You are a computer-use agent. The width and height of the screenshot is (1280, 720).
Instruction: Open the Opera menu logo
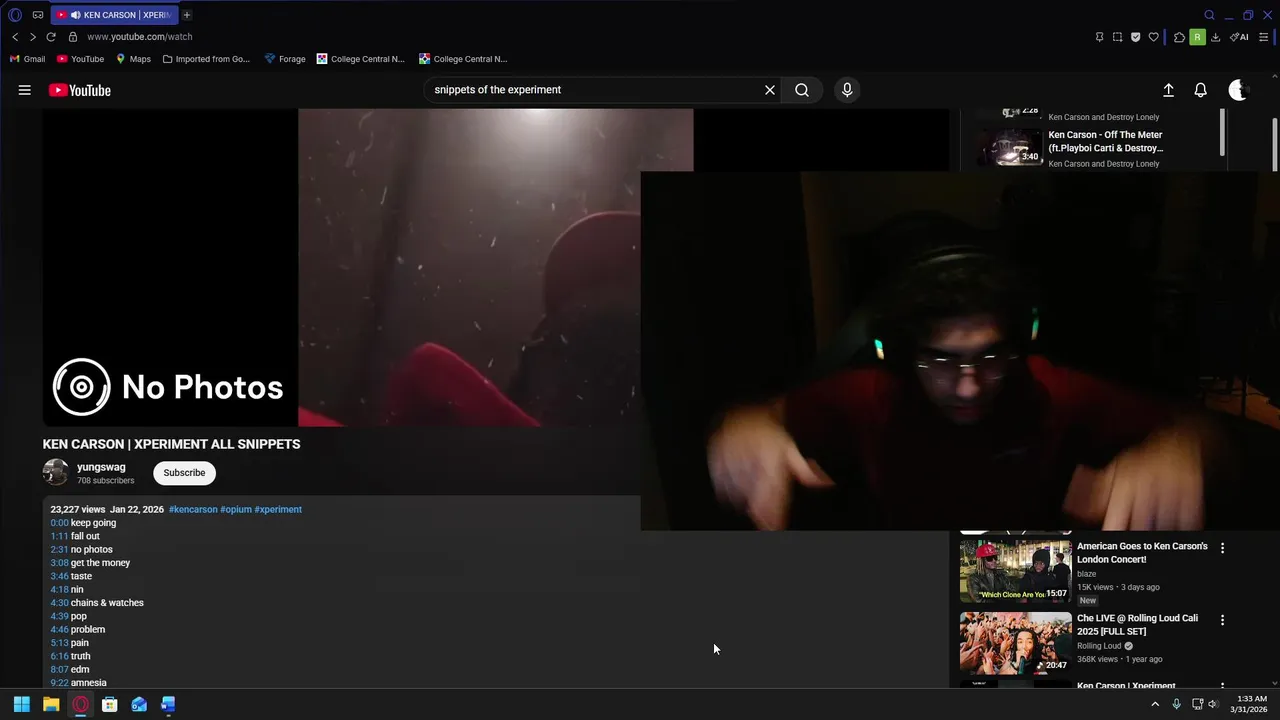point(15,15)
